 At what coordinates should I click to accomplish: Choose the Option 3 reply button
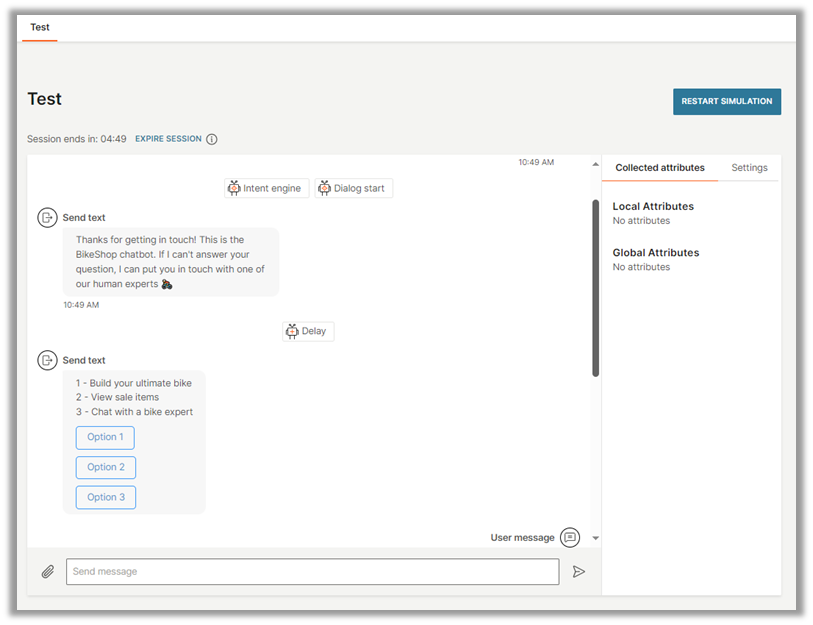point(106,497)
